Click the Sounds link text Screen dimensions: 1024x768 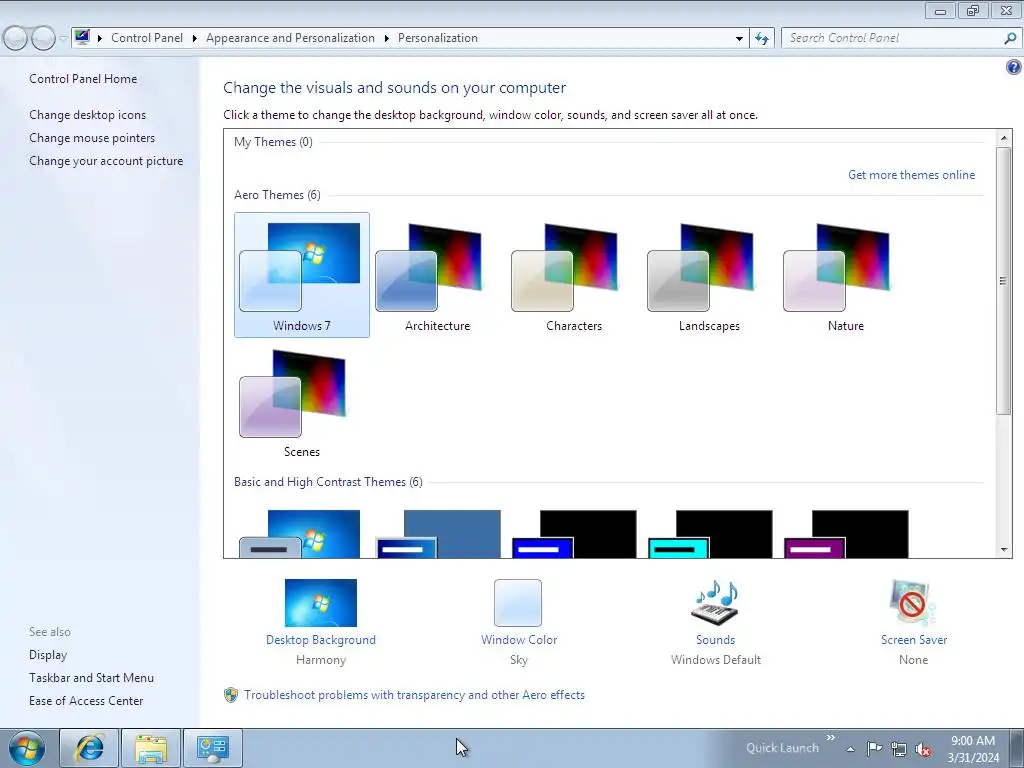[715, 640]
